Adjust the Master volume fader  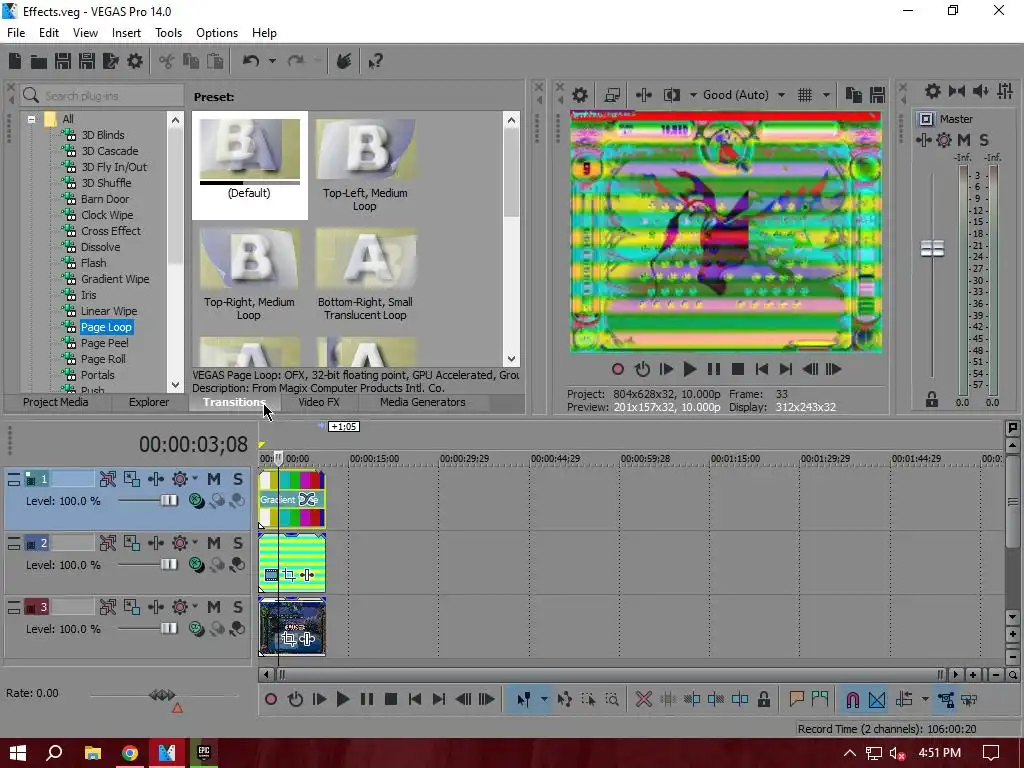[932, 248]
